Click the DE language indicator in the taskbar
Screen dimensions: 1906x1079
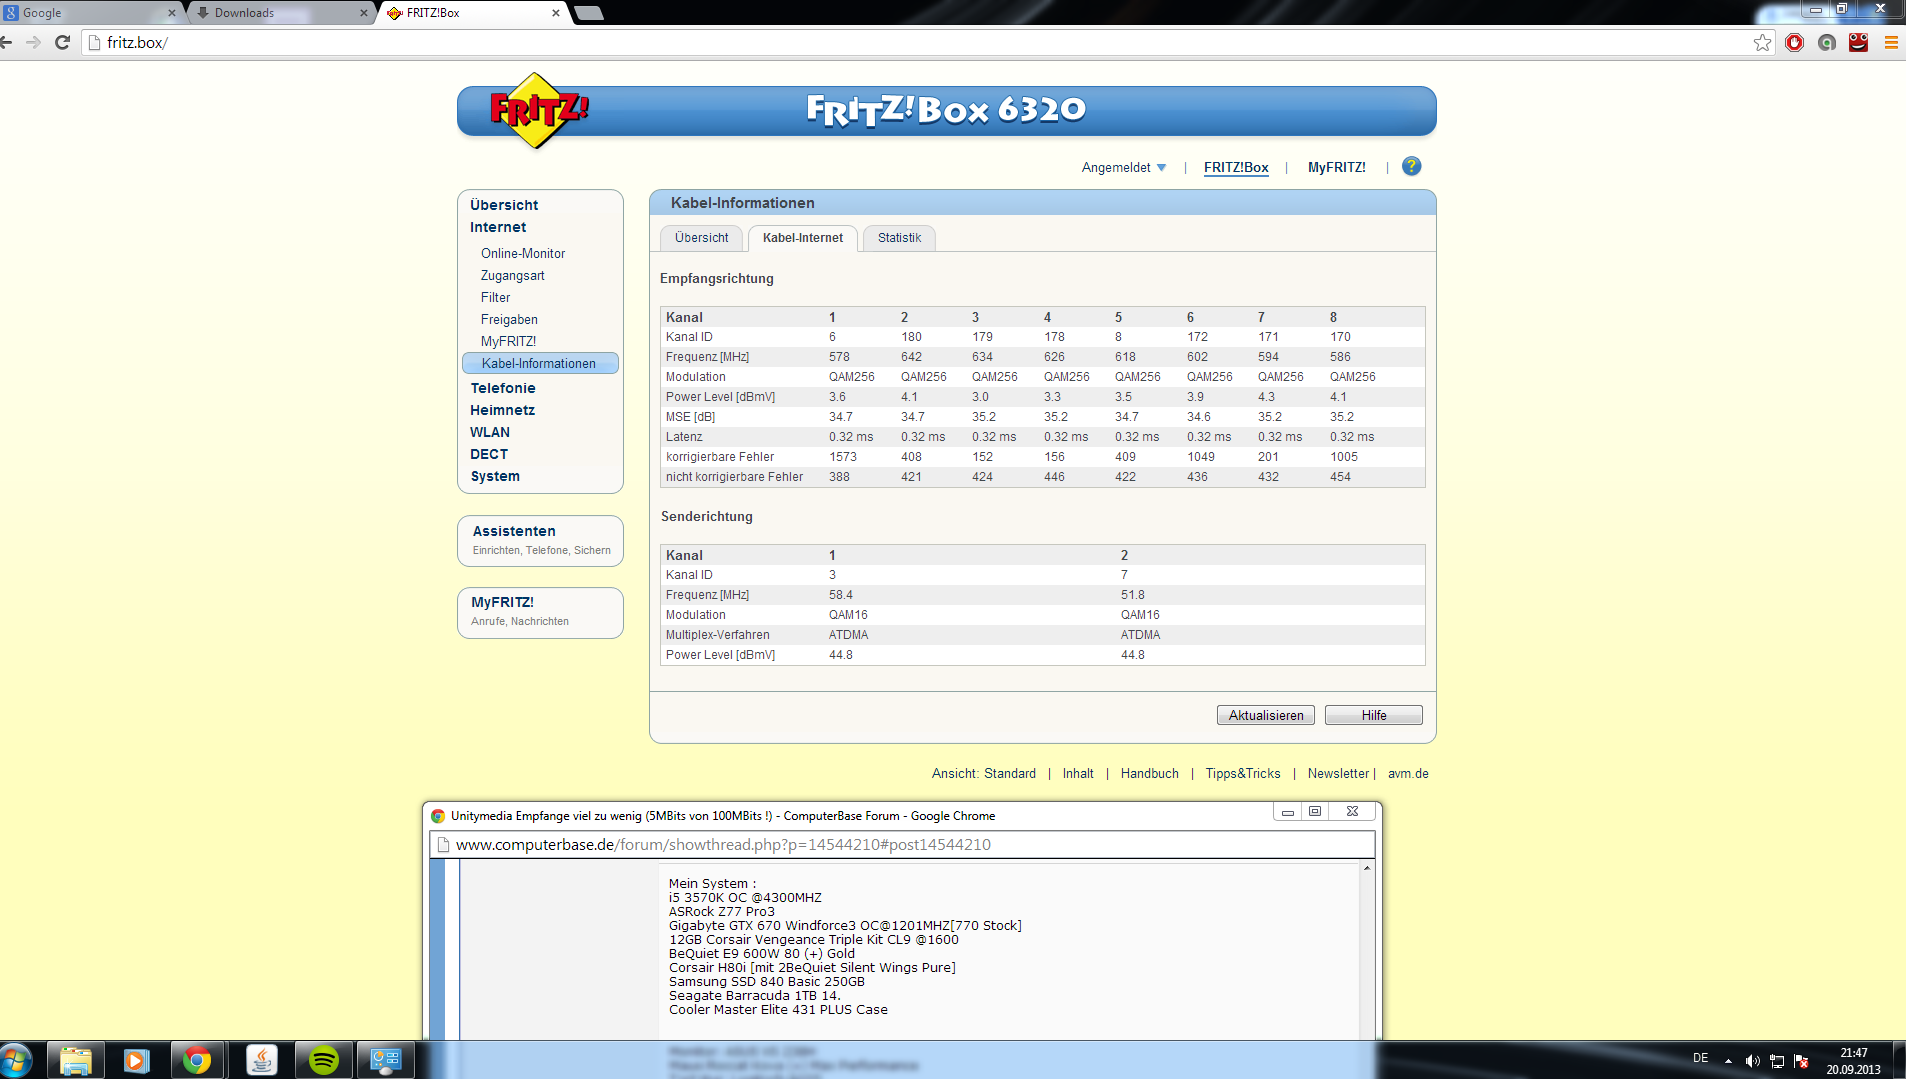(1700, 1058)
